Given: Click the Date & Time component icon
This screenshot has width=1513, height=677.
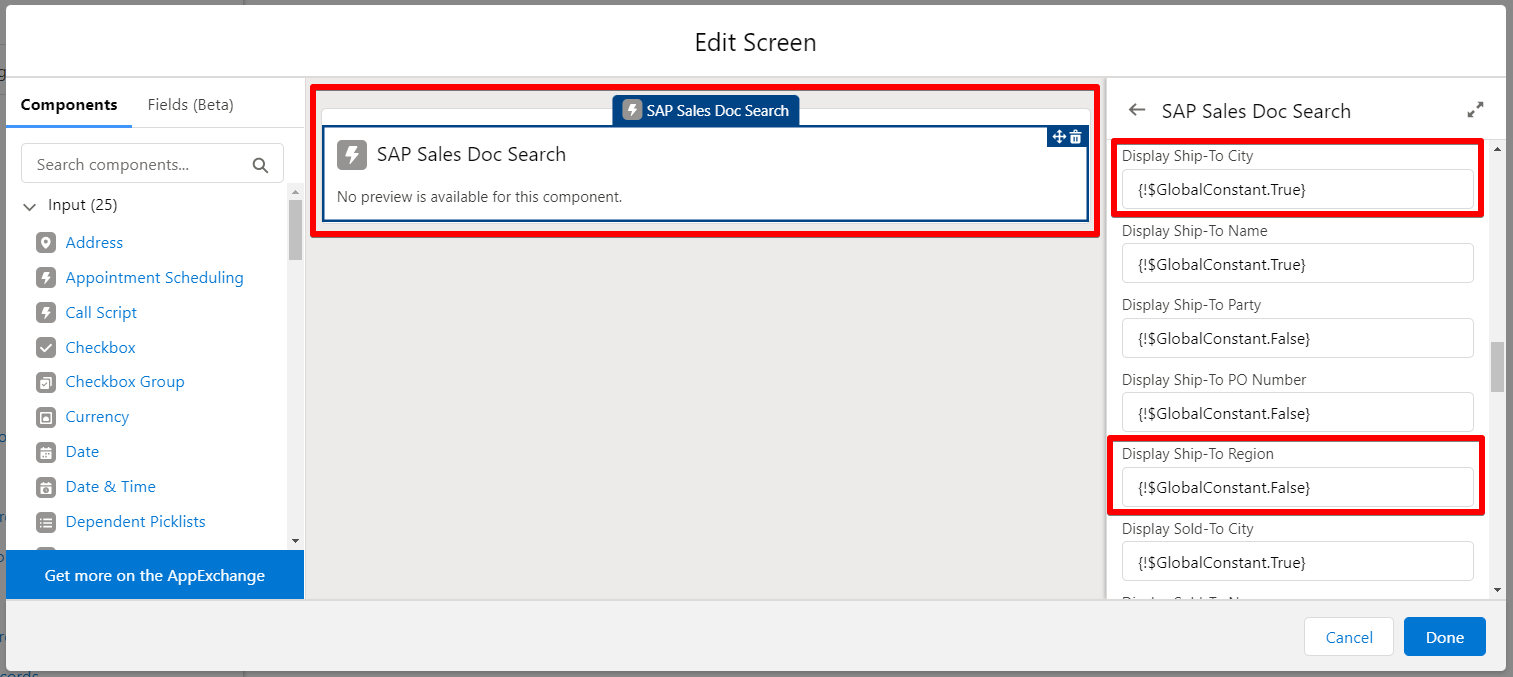Looking at the screenshot, I should point(46,487).
